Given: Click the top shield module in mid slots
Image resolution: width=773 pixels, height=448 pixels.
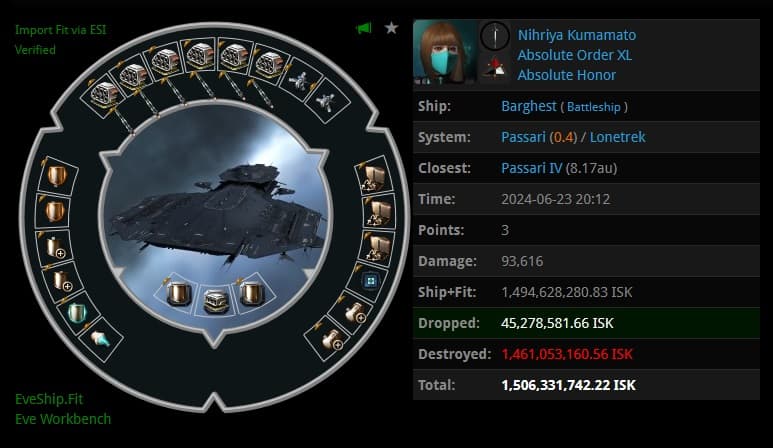Looking at the screenshot, I should (57, 175).
